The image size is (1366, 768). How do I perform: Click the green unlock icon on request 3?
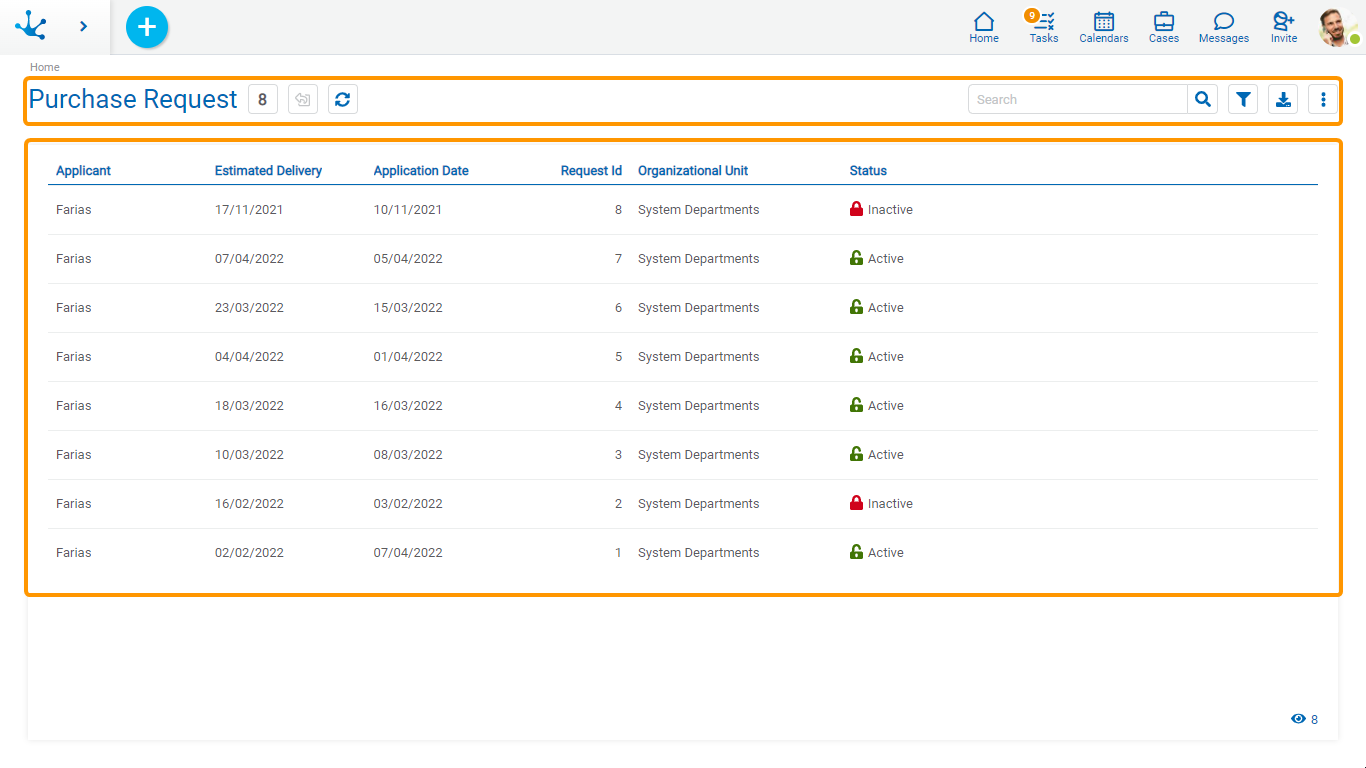pyautogui.click(x=856, y=454)
